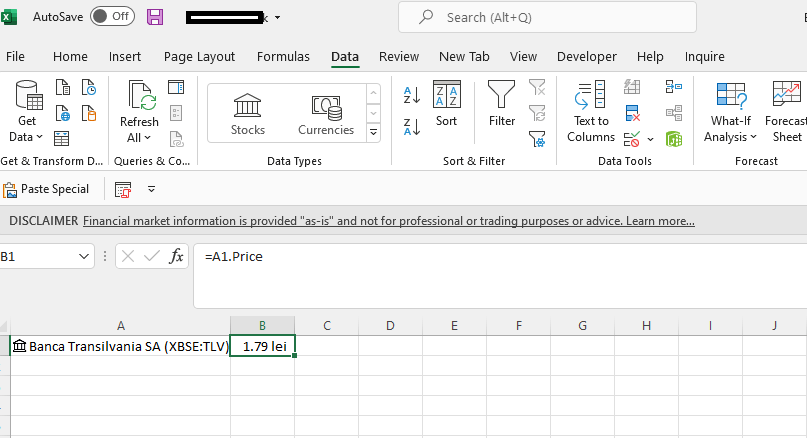This screenshot has height=438, width=807.
Task: Select column C header
Action: click(x=326, y=326)
